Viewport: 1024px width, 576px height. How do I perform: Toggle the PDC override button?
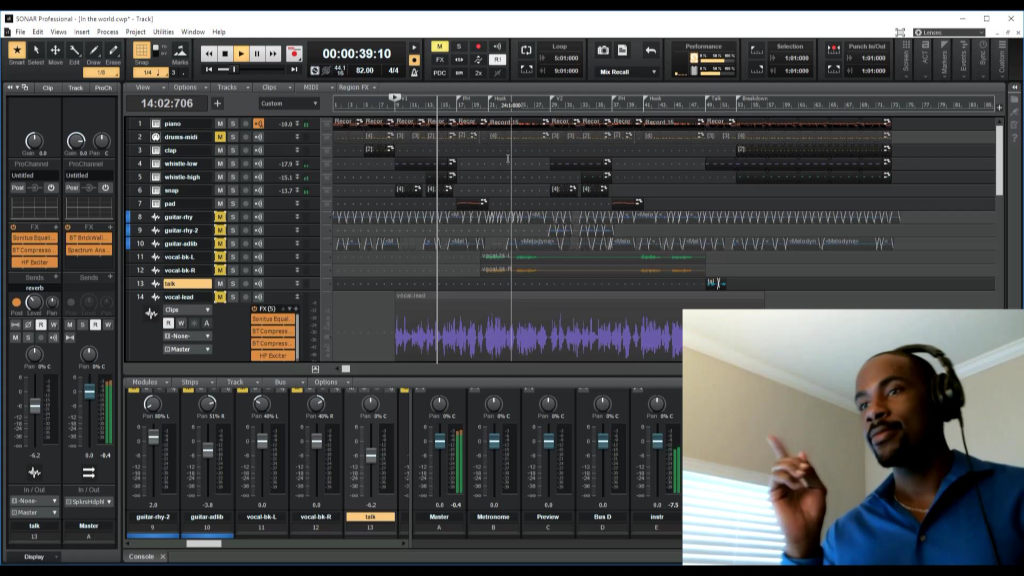[x=440, y=72]
